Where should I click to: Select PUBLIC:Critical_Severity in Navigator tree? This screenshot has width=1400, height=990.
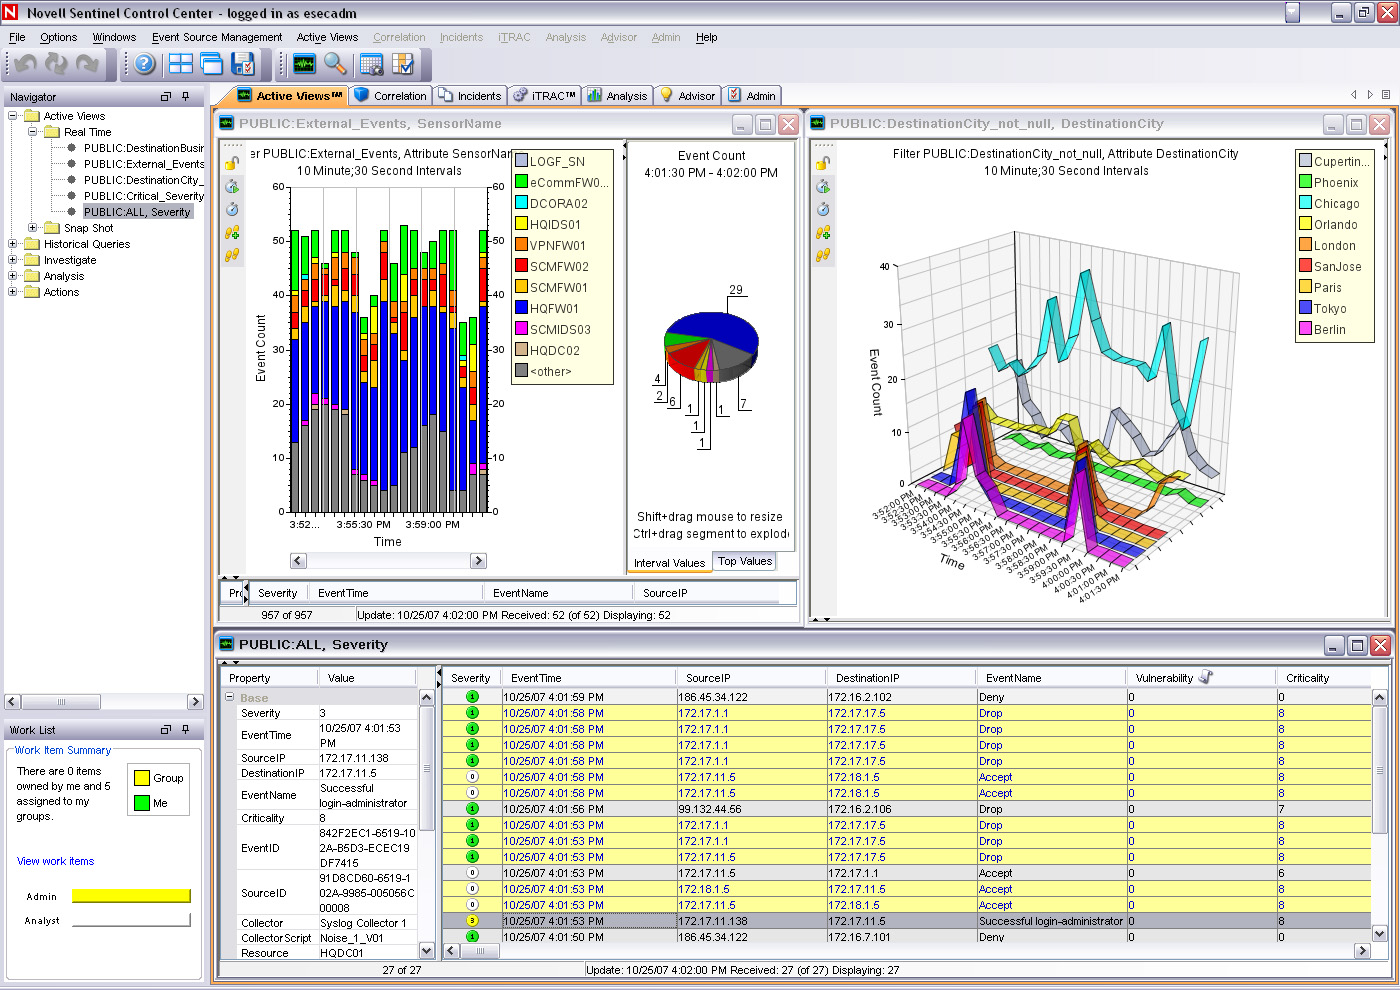click(144, 196)
